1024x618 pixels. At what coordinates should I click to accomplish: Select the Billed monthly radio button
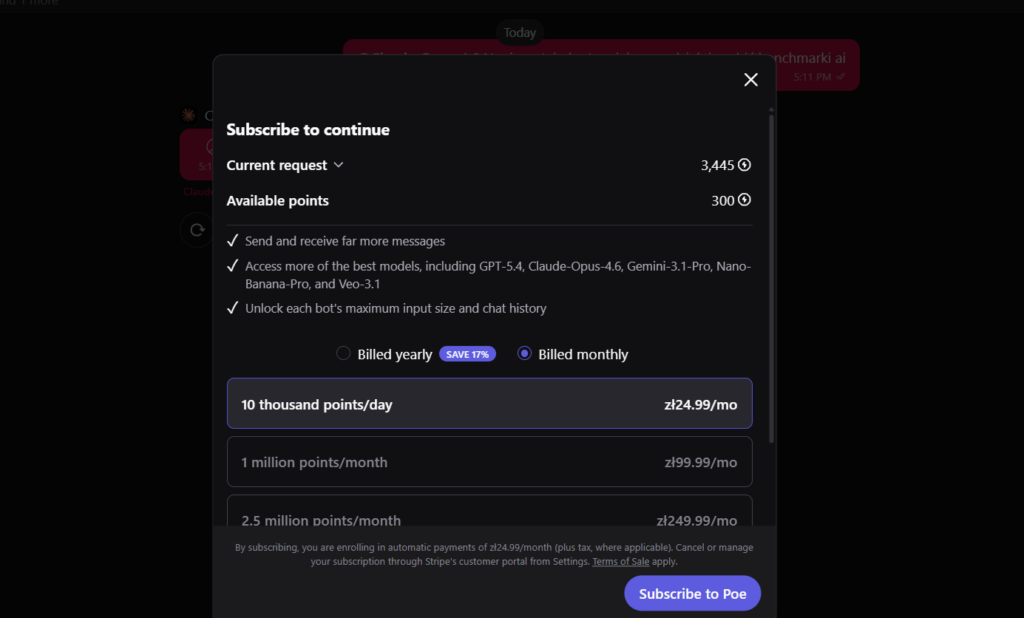(524, 354)
